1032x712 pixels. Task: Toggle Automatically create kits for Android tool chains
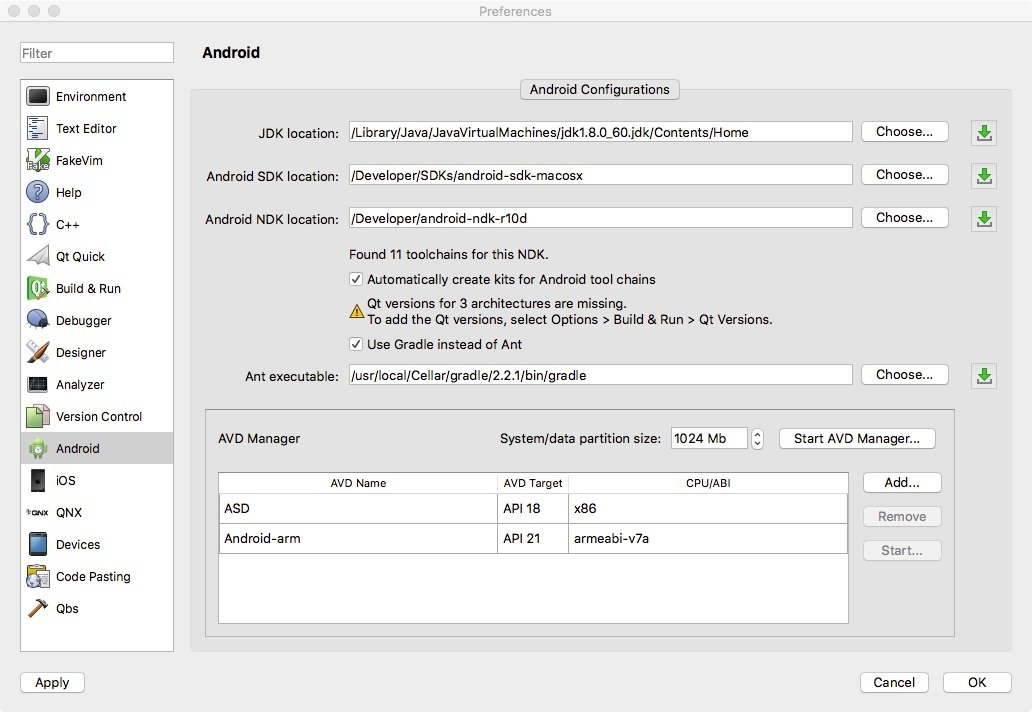point(356,279)
